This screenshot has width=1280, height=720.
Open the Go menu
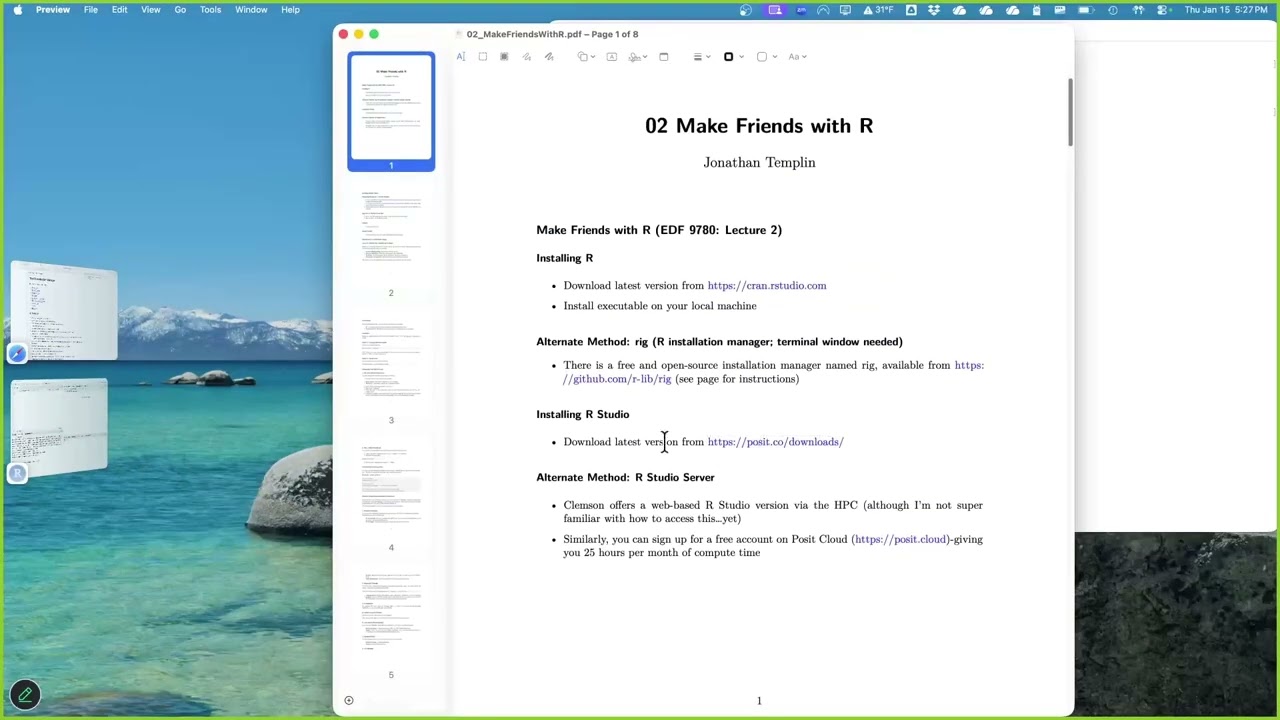[x=180, y=10]
